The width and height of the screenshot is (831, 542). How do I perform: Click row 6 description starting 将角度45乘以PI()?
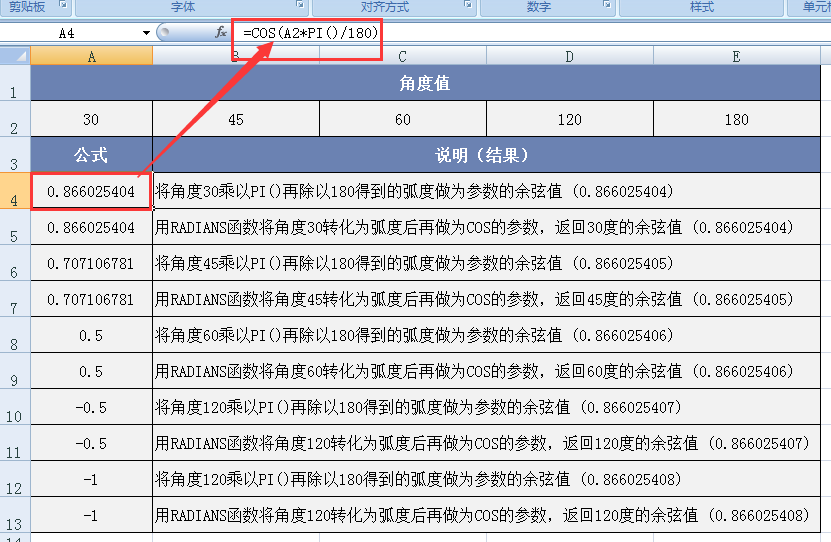(x=487, y=263)
